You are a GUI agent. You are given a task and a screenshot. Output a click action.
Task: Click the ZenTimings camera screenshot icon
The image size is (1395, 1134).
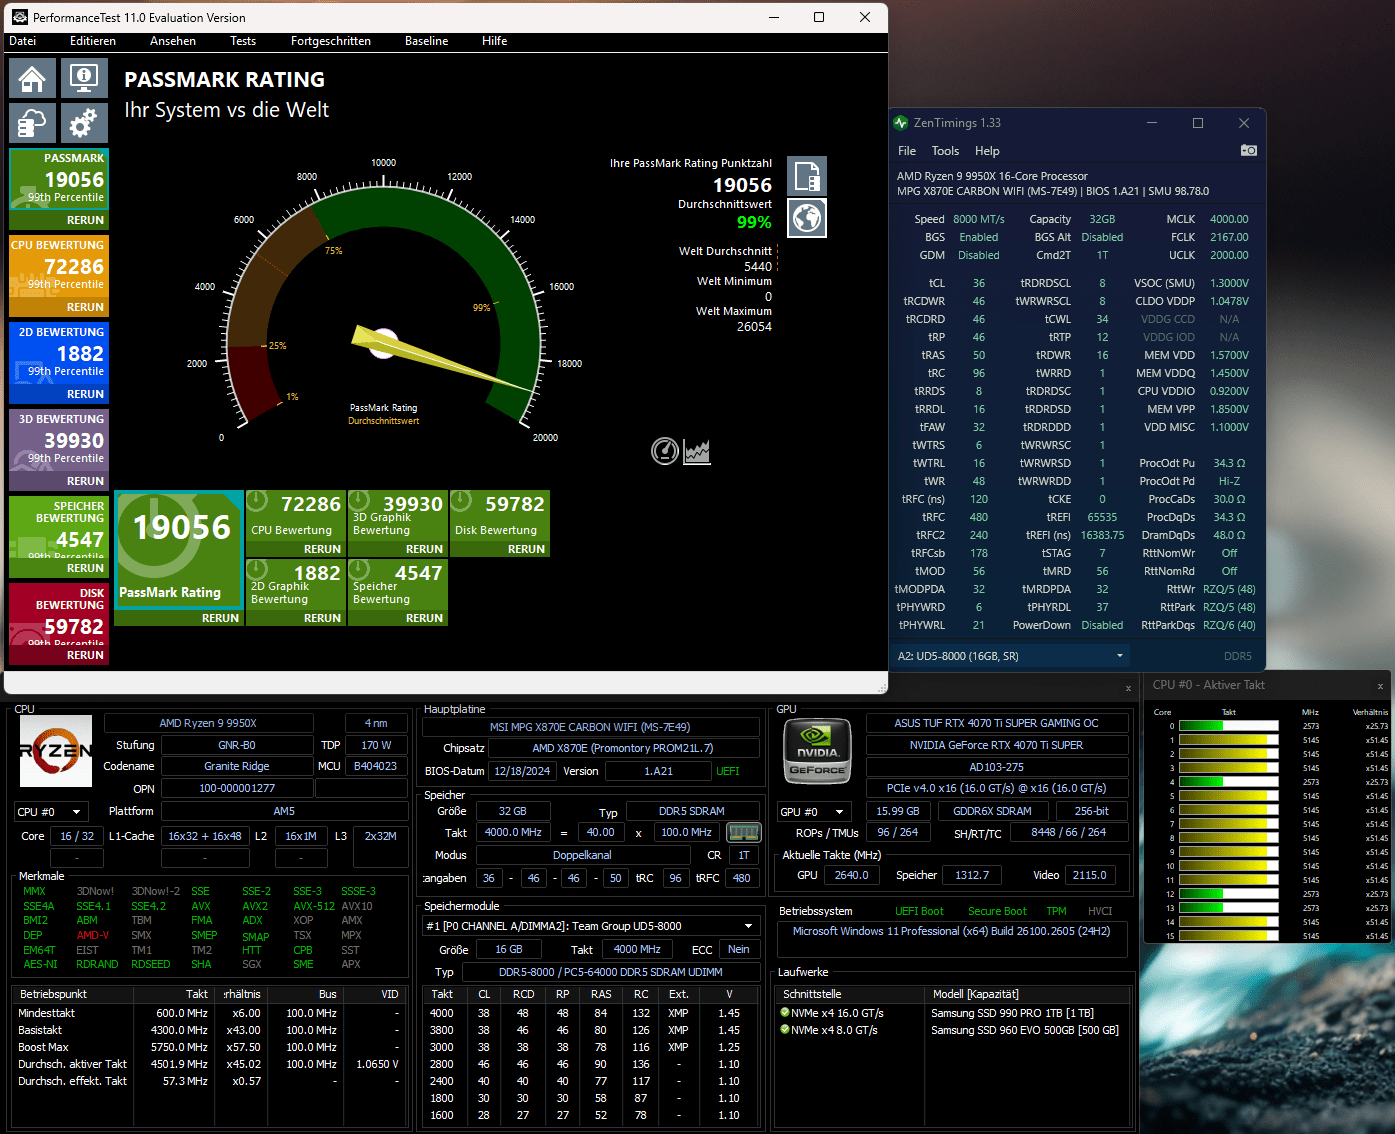pyautogui.click(x=1248, y=150)
